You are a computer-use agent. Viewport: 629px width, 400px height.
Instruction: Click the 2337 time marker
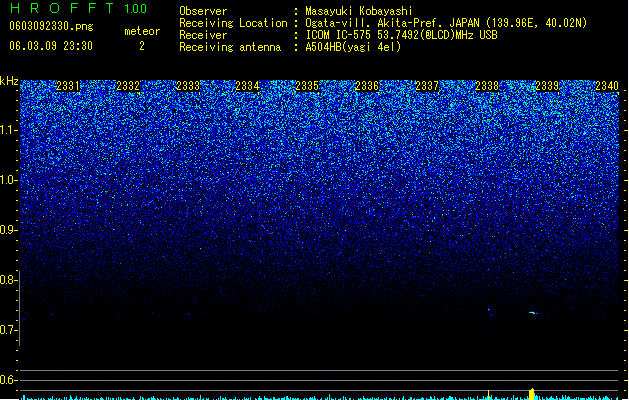(427, 86)
